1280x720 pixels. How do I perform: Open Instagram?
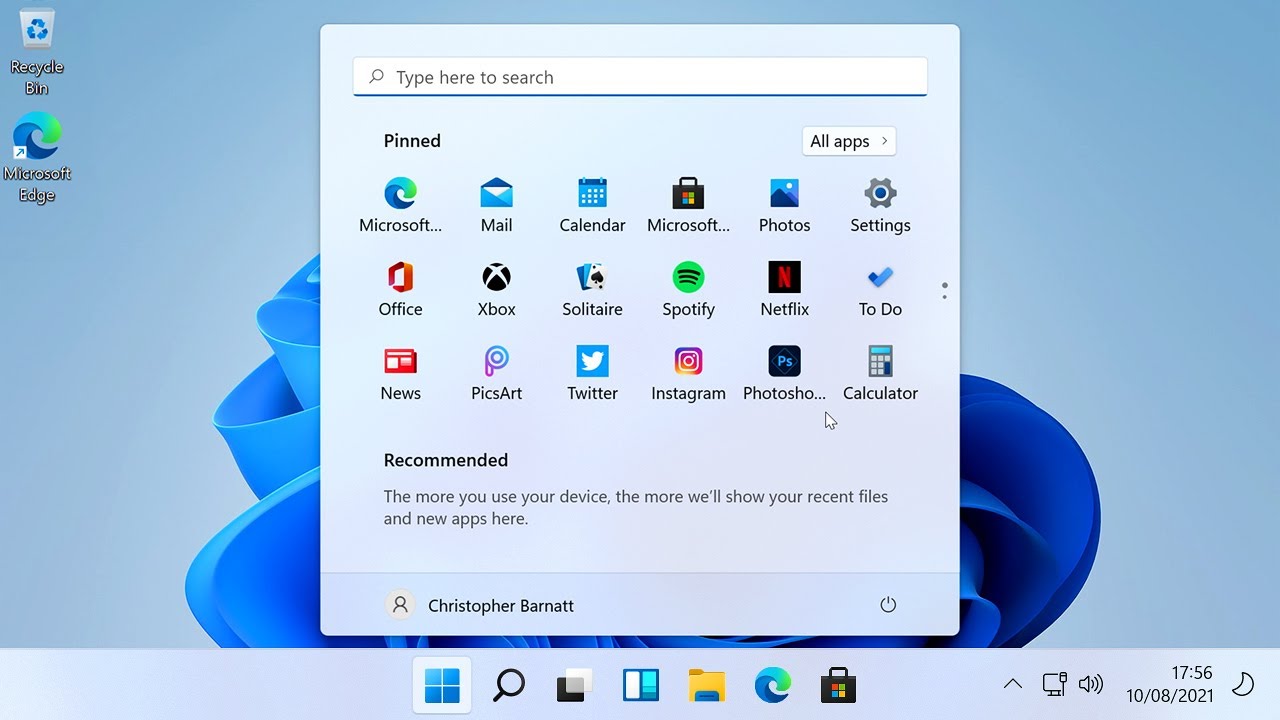click(x=688, y=374)
